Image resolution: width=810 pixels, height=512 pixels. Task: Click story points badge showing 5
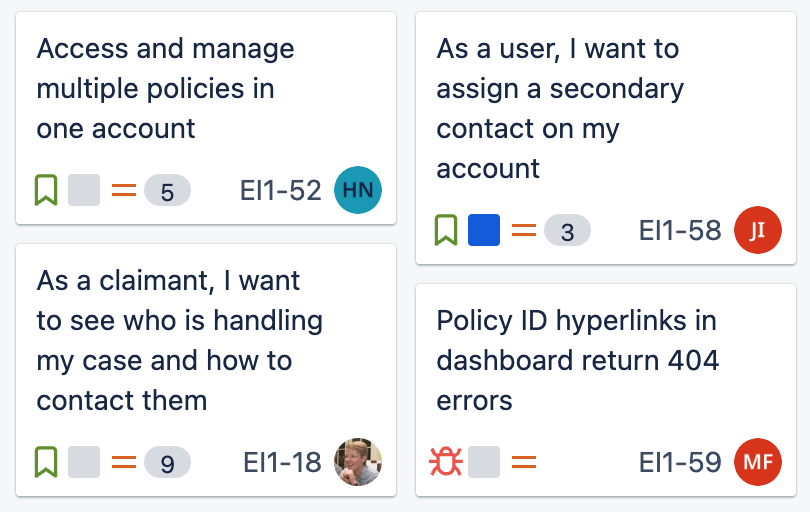[x=167, y=191]
